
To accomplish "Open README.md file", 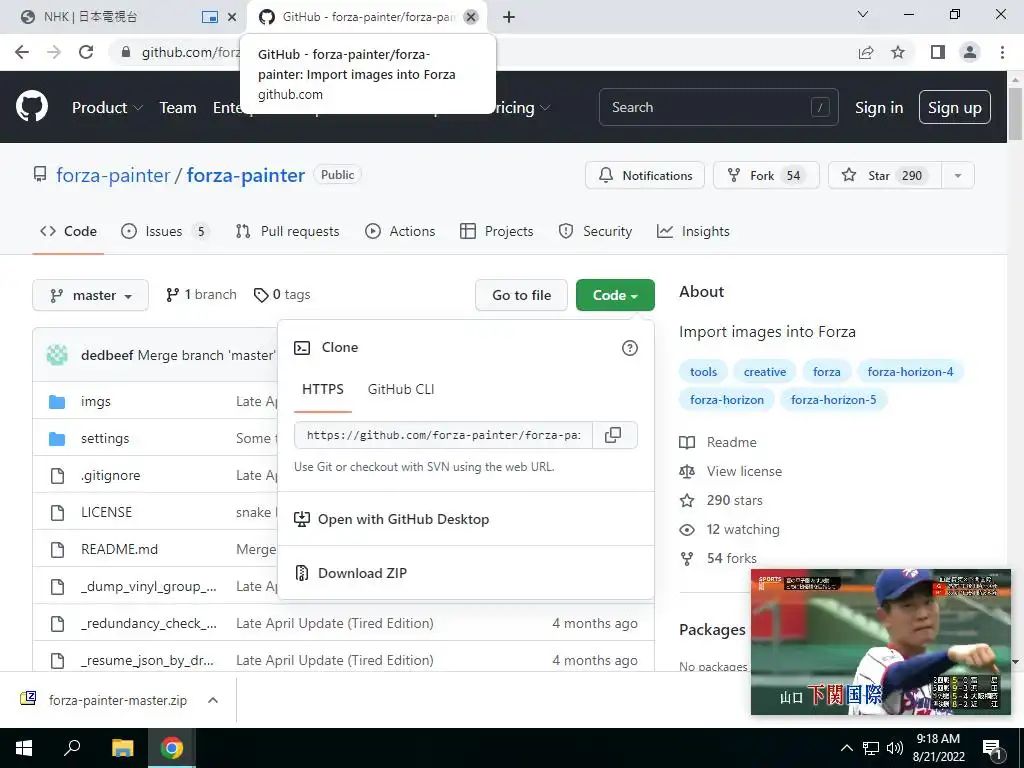I will click(x=120, y=549).
